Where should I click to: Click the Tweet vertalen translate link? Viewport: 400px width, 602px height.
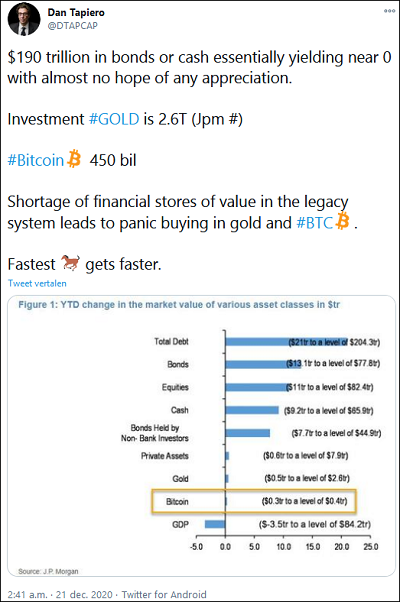pos(37,283)
